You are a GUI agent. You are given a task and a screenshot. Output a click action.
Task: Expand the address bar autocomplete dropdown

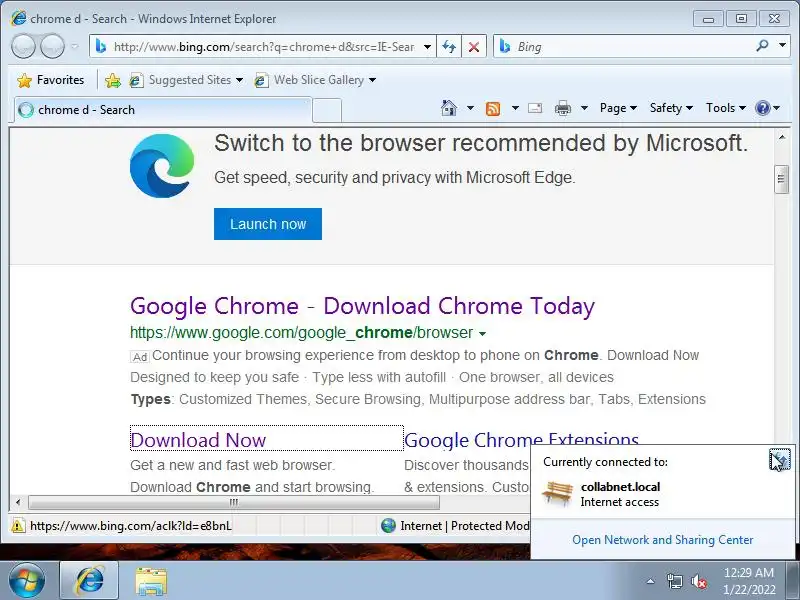(x=427, y=47)
